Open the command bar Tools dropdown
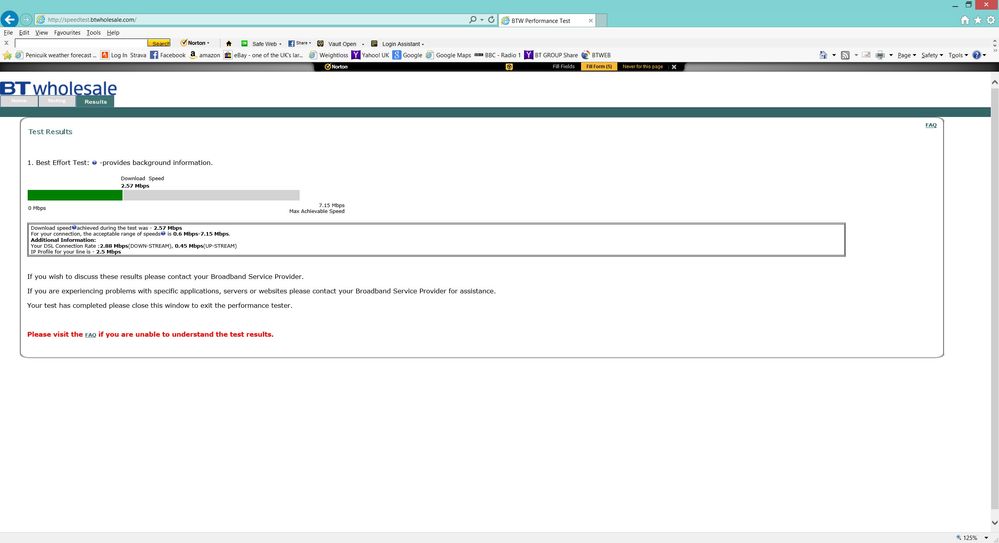This screenshot has width=999, height=543. pos(958,55)
